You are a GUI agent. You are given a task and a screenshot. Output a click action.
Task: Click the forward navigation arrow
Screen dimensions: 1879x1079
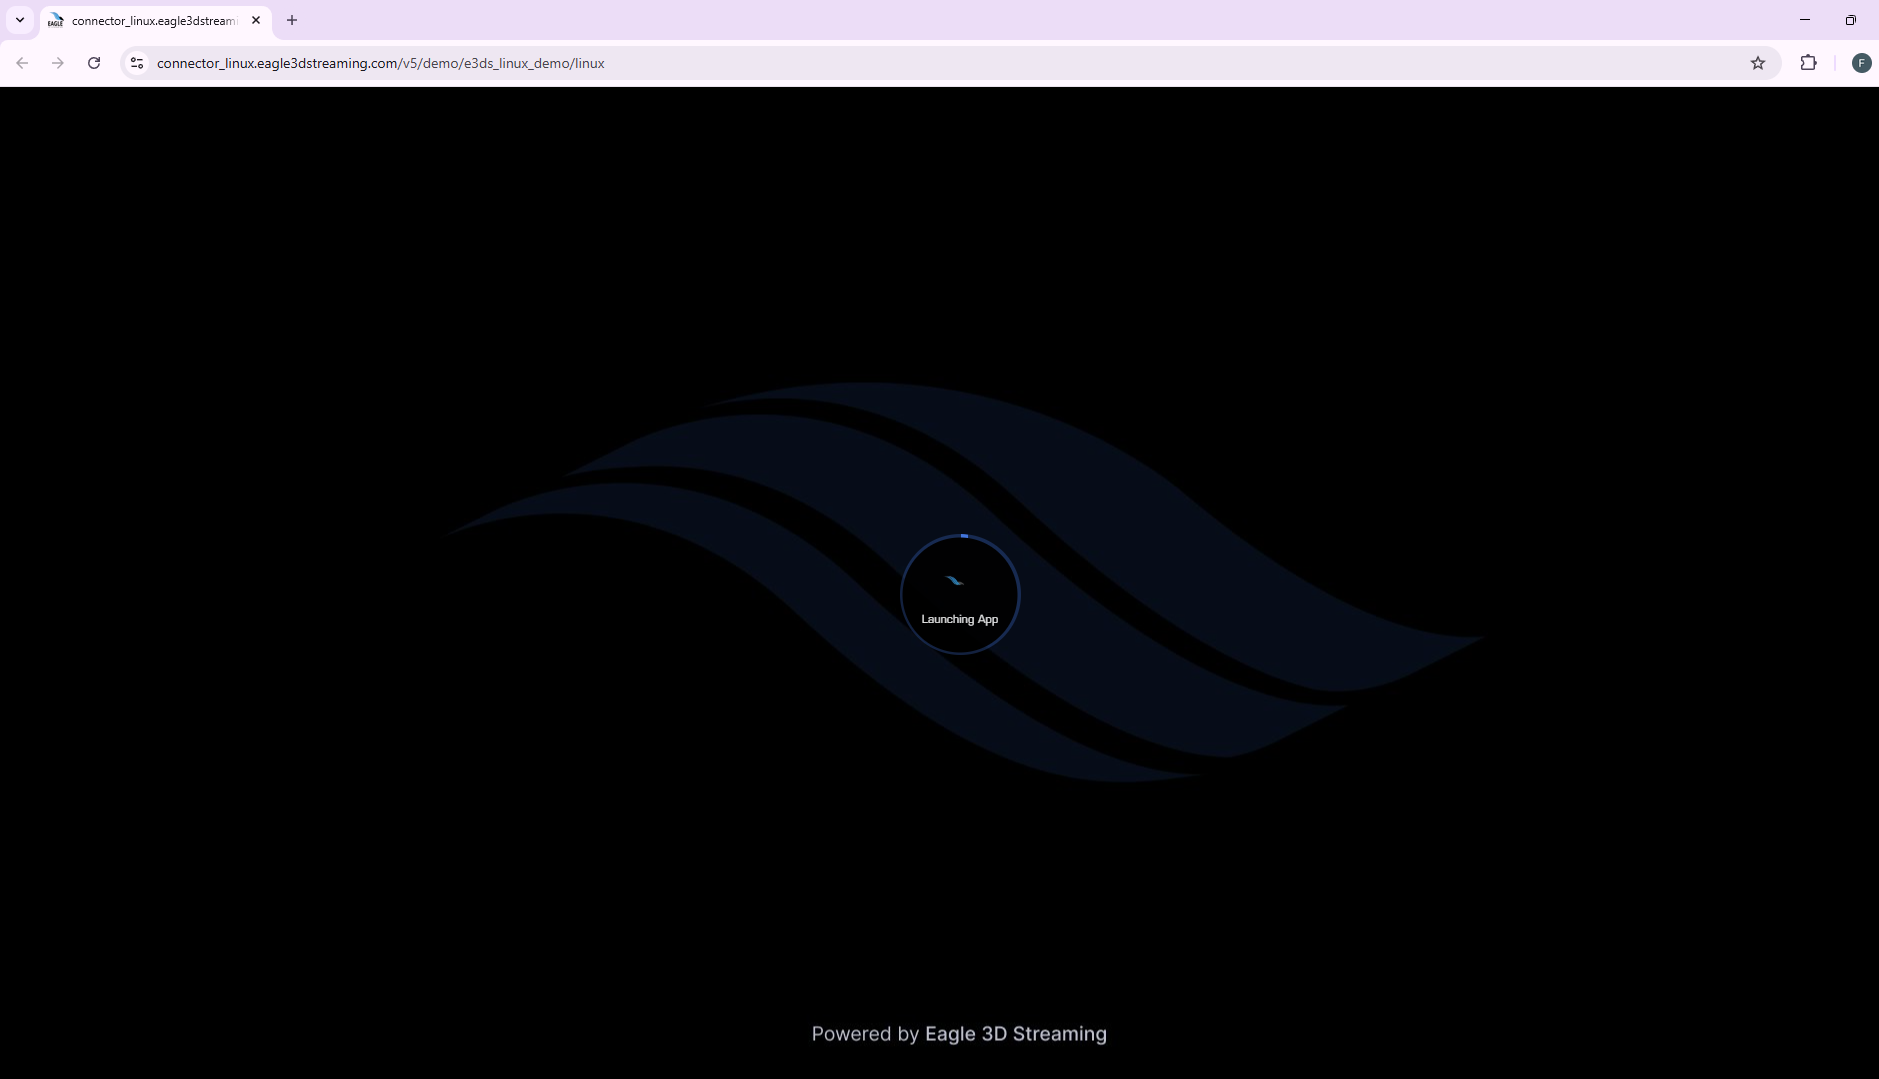point(58,62)
